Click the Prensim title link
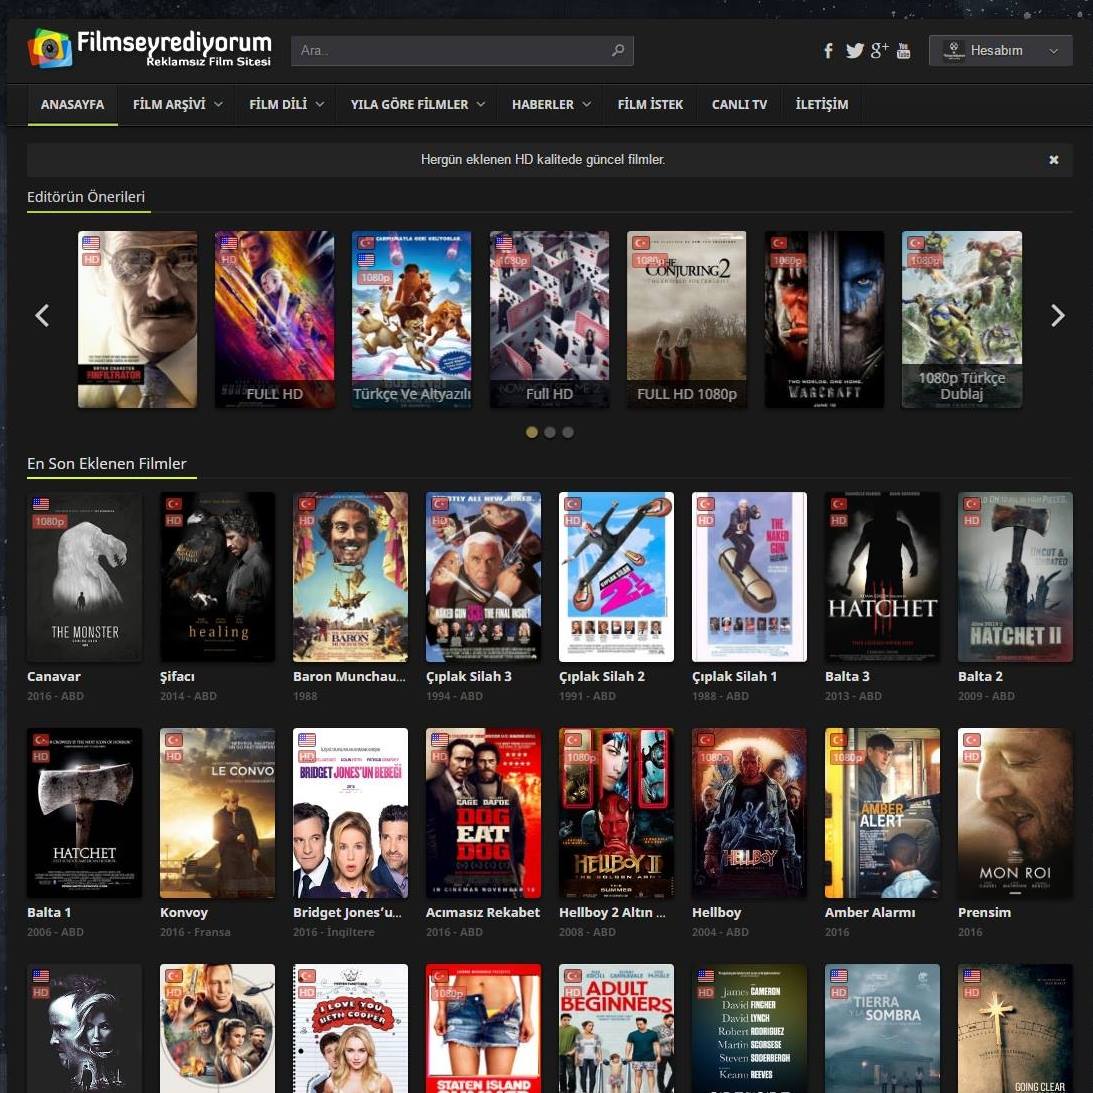This screenshot has width=1093, height=1093. pyautogui.click(x=984, y=912)
